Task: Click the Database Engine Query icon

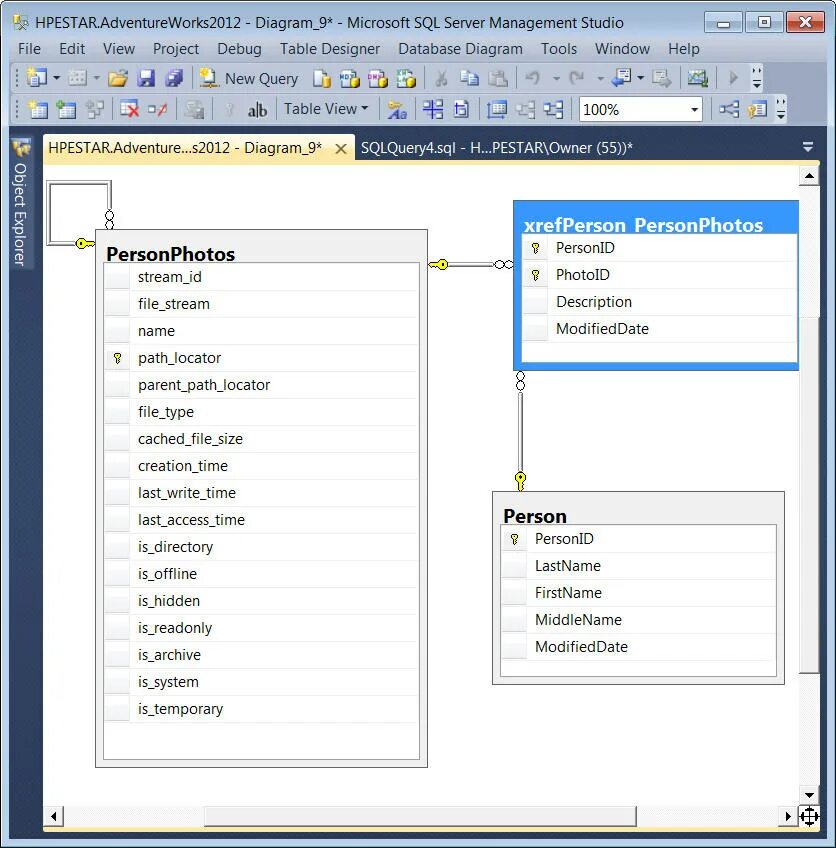Action: coord(321,79)
